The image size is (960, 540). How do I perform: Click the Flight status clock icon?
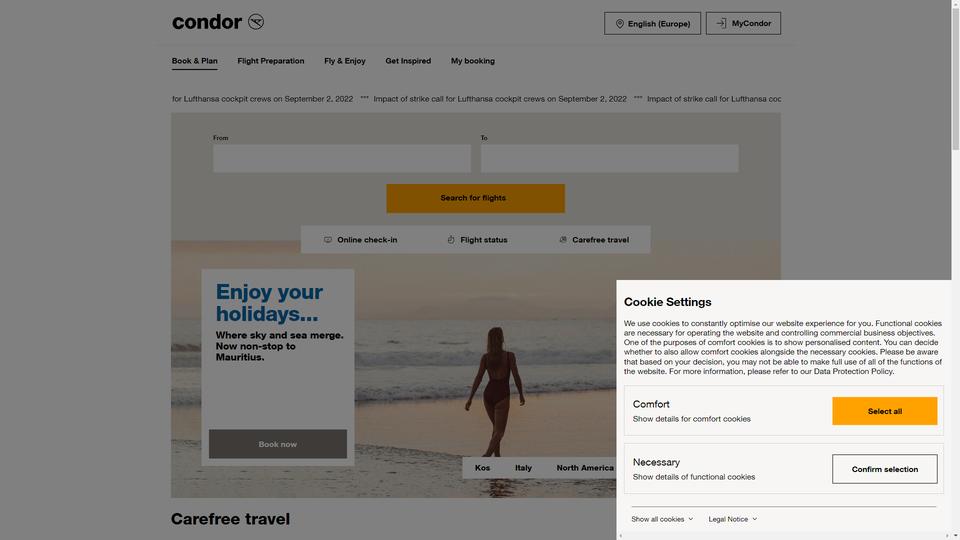[451, 240]
